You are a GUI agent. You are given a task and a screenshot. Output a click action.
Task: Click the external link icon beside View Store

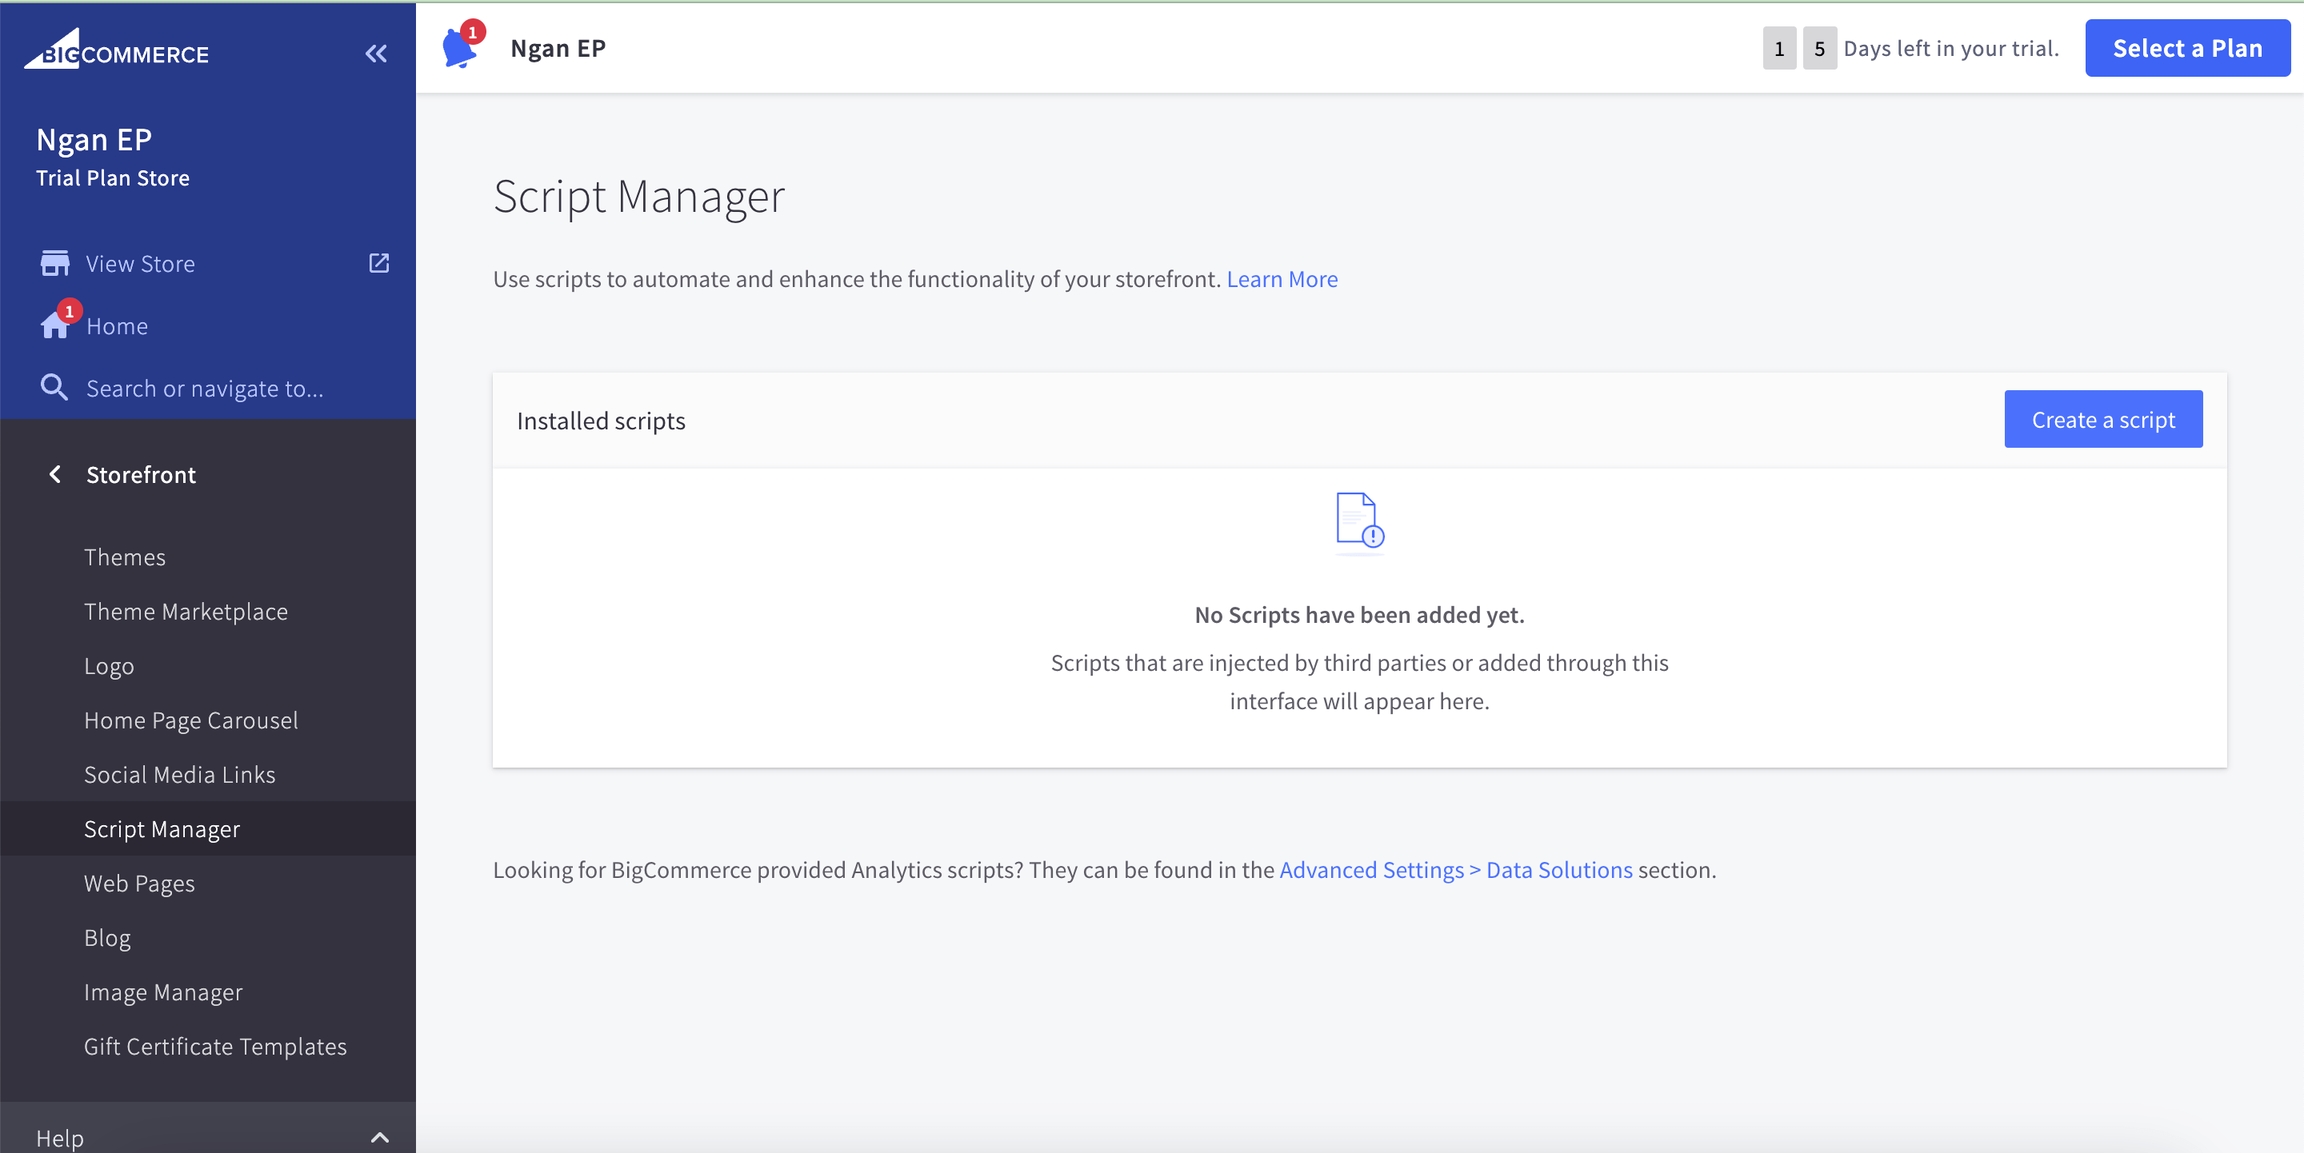coord(379,263)
